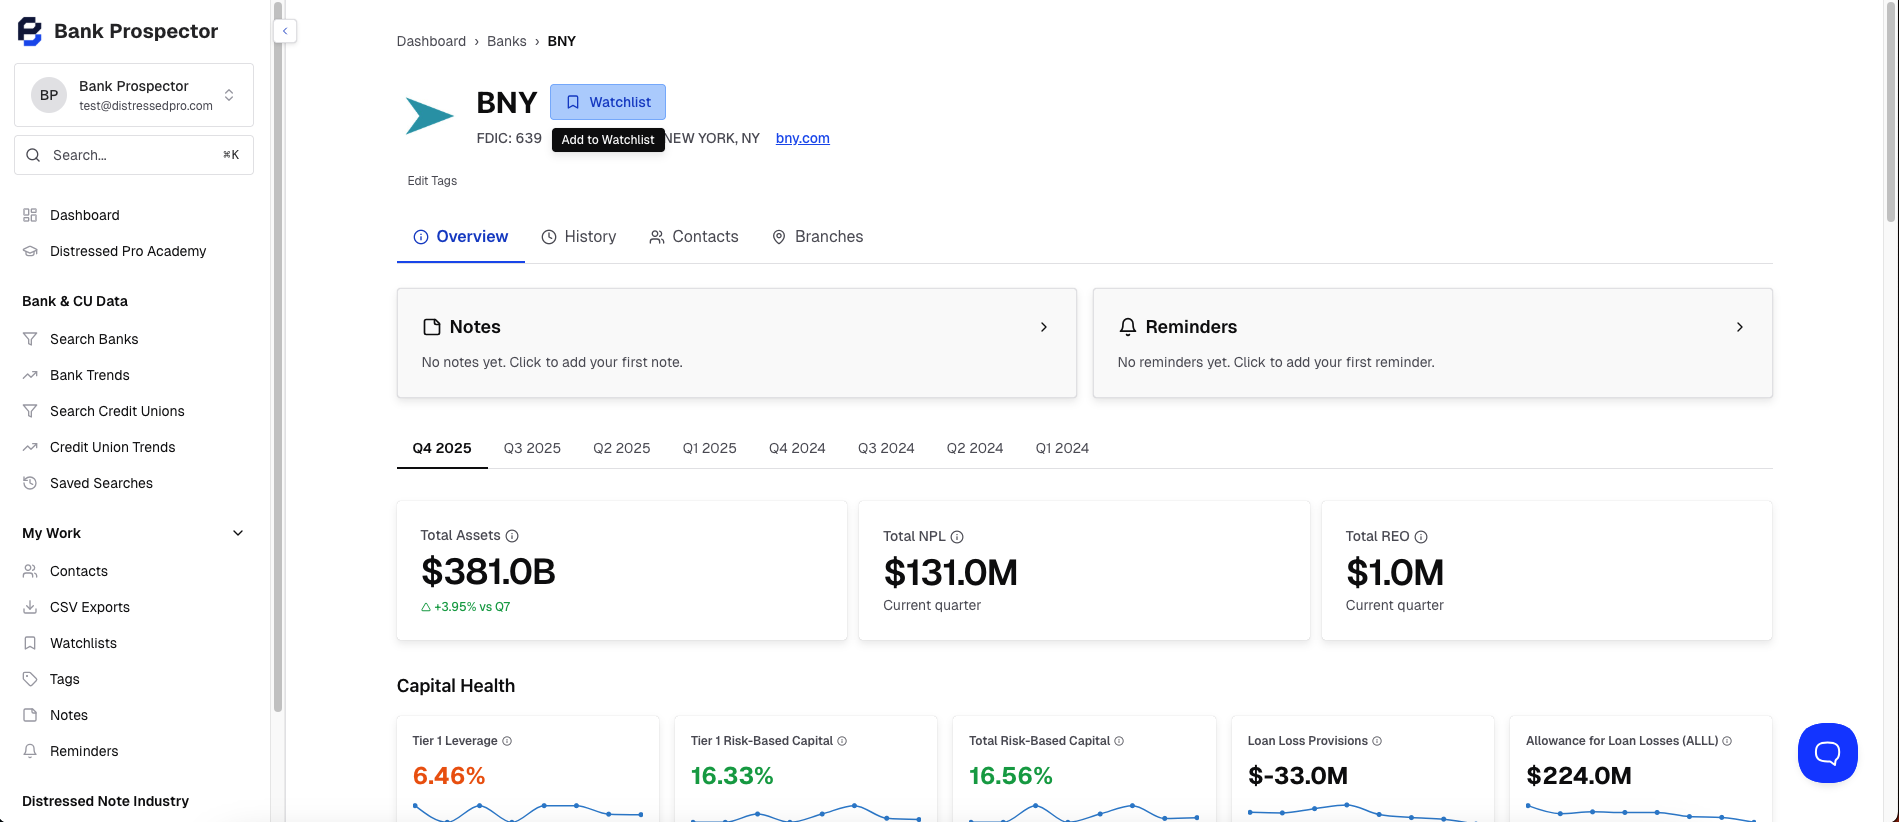Click Edit Tags
Screen dimensions: 1899x822
coord(432,181)
